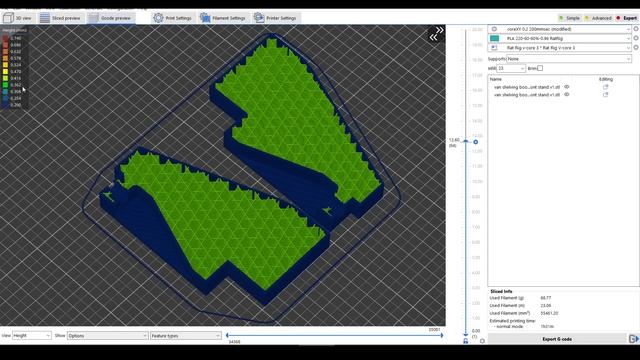Collapse the sidebar with the double-arrow icon
Screen dimensions: 640x360
coord(436,34)
